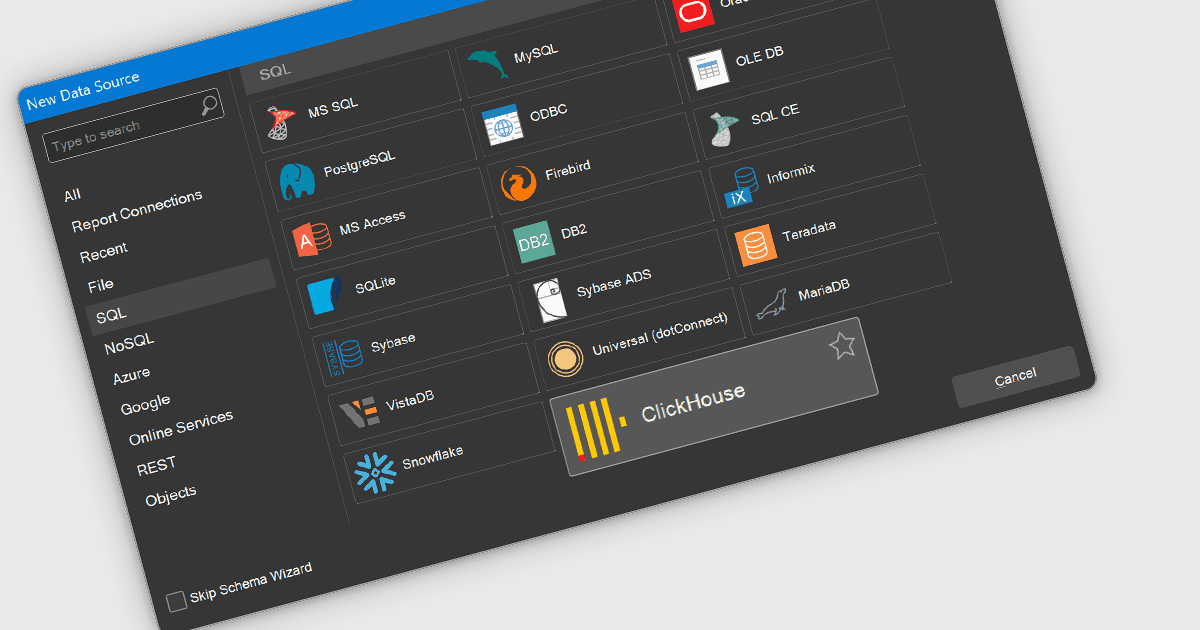Viewport: 1200px width, 630px height.
Task: Cancel the New Data Source dialog
Action: tap(1016, 377)
